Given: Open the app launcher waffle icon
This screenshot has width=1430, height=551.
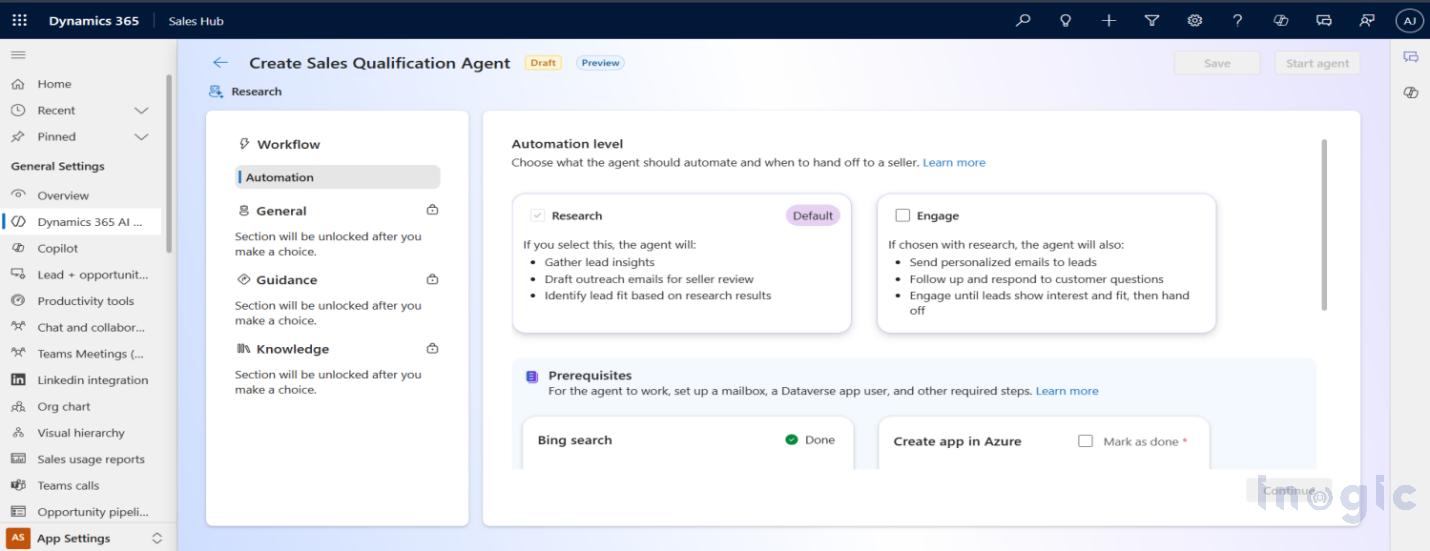Looking at the screenshot, I should (19, 20).
